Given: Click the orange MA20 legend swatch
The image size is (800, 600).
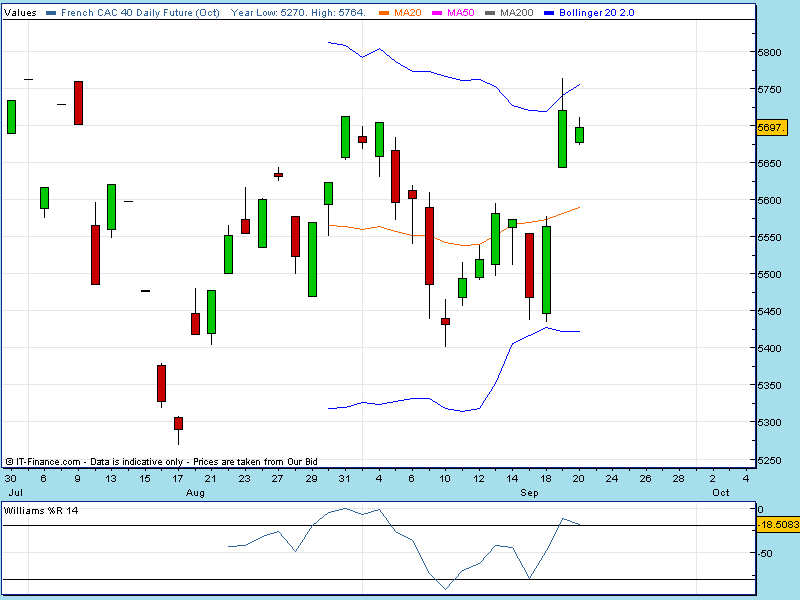Looking at the screenshot, I should pos(384,13).
